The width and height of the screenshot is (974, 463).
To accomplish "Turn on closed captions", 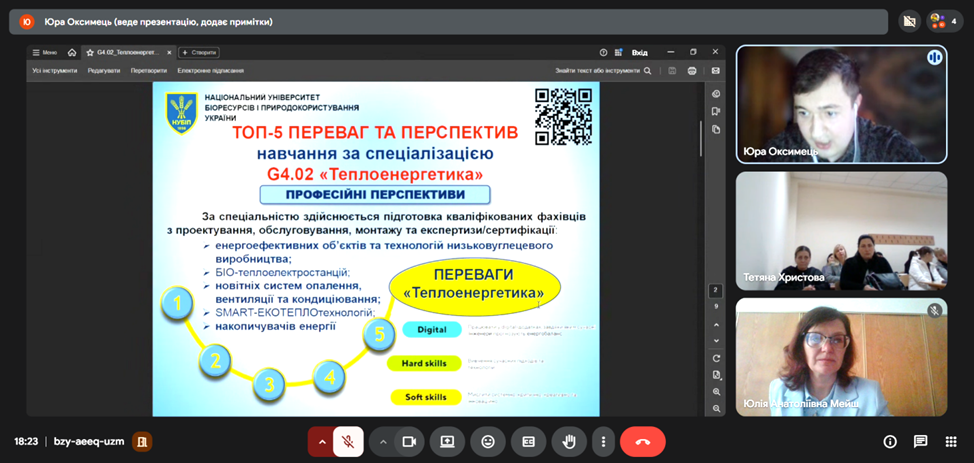I will pyautogui.click(x=529, y=442).
